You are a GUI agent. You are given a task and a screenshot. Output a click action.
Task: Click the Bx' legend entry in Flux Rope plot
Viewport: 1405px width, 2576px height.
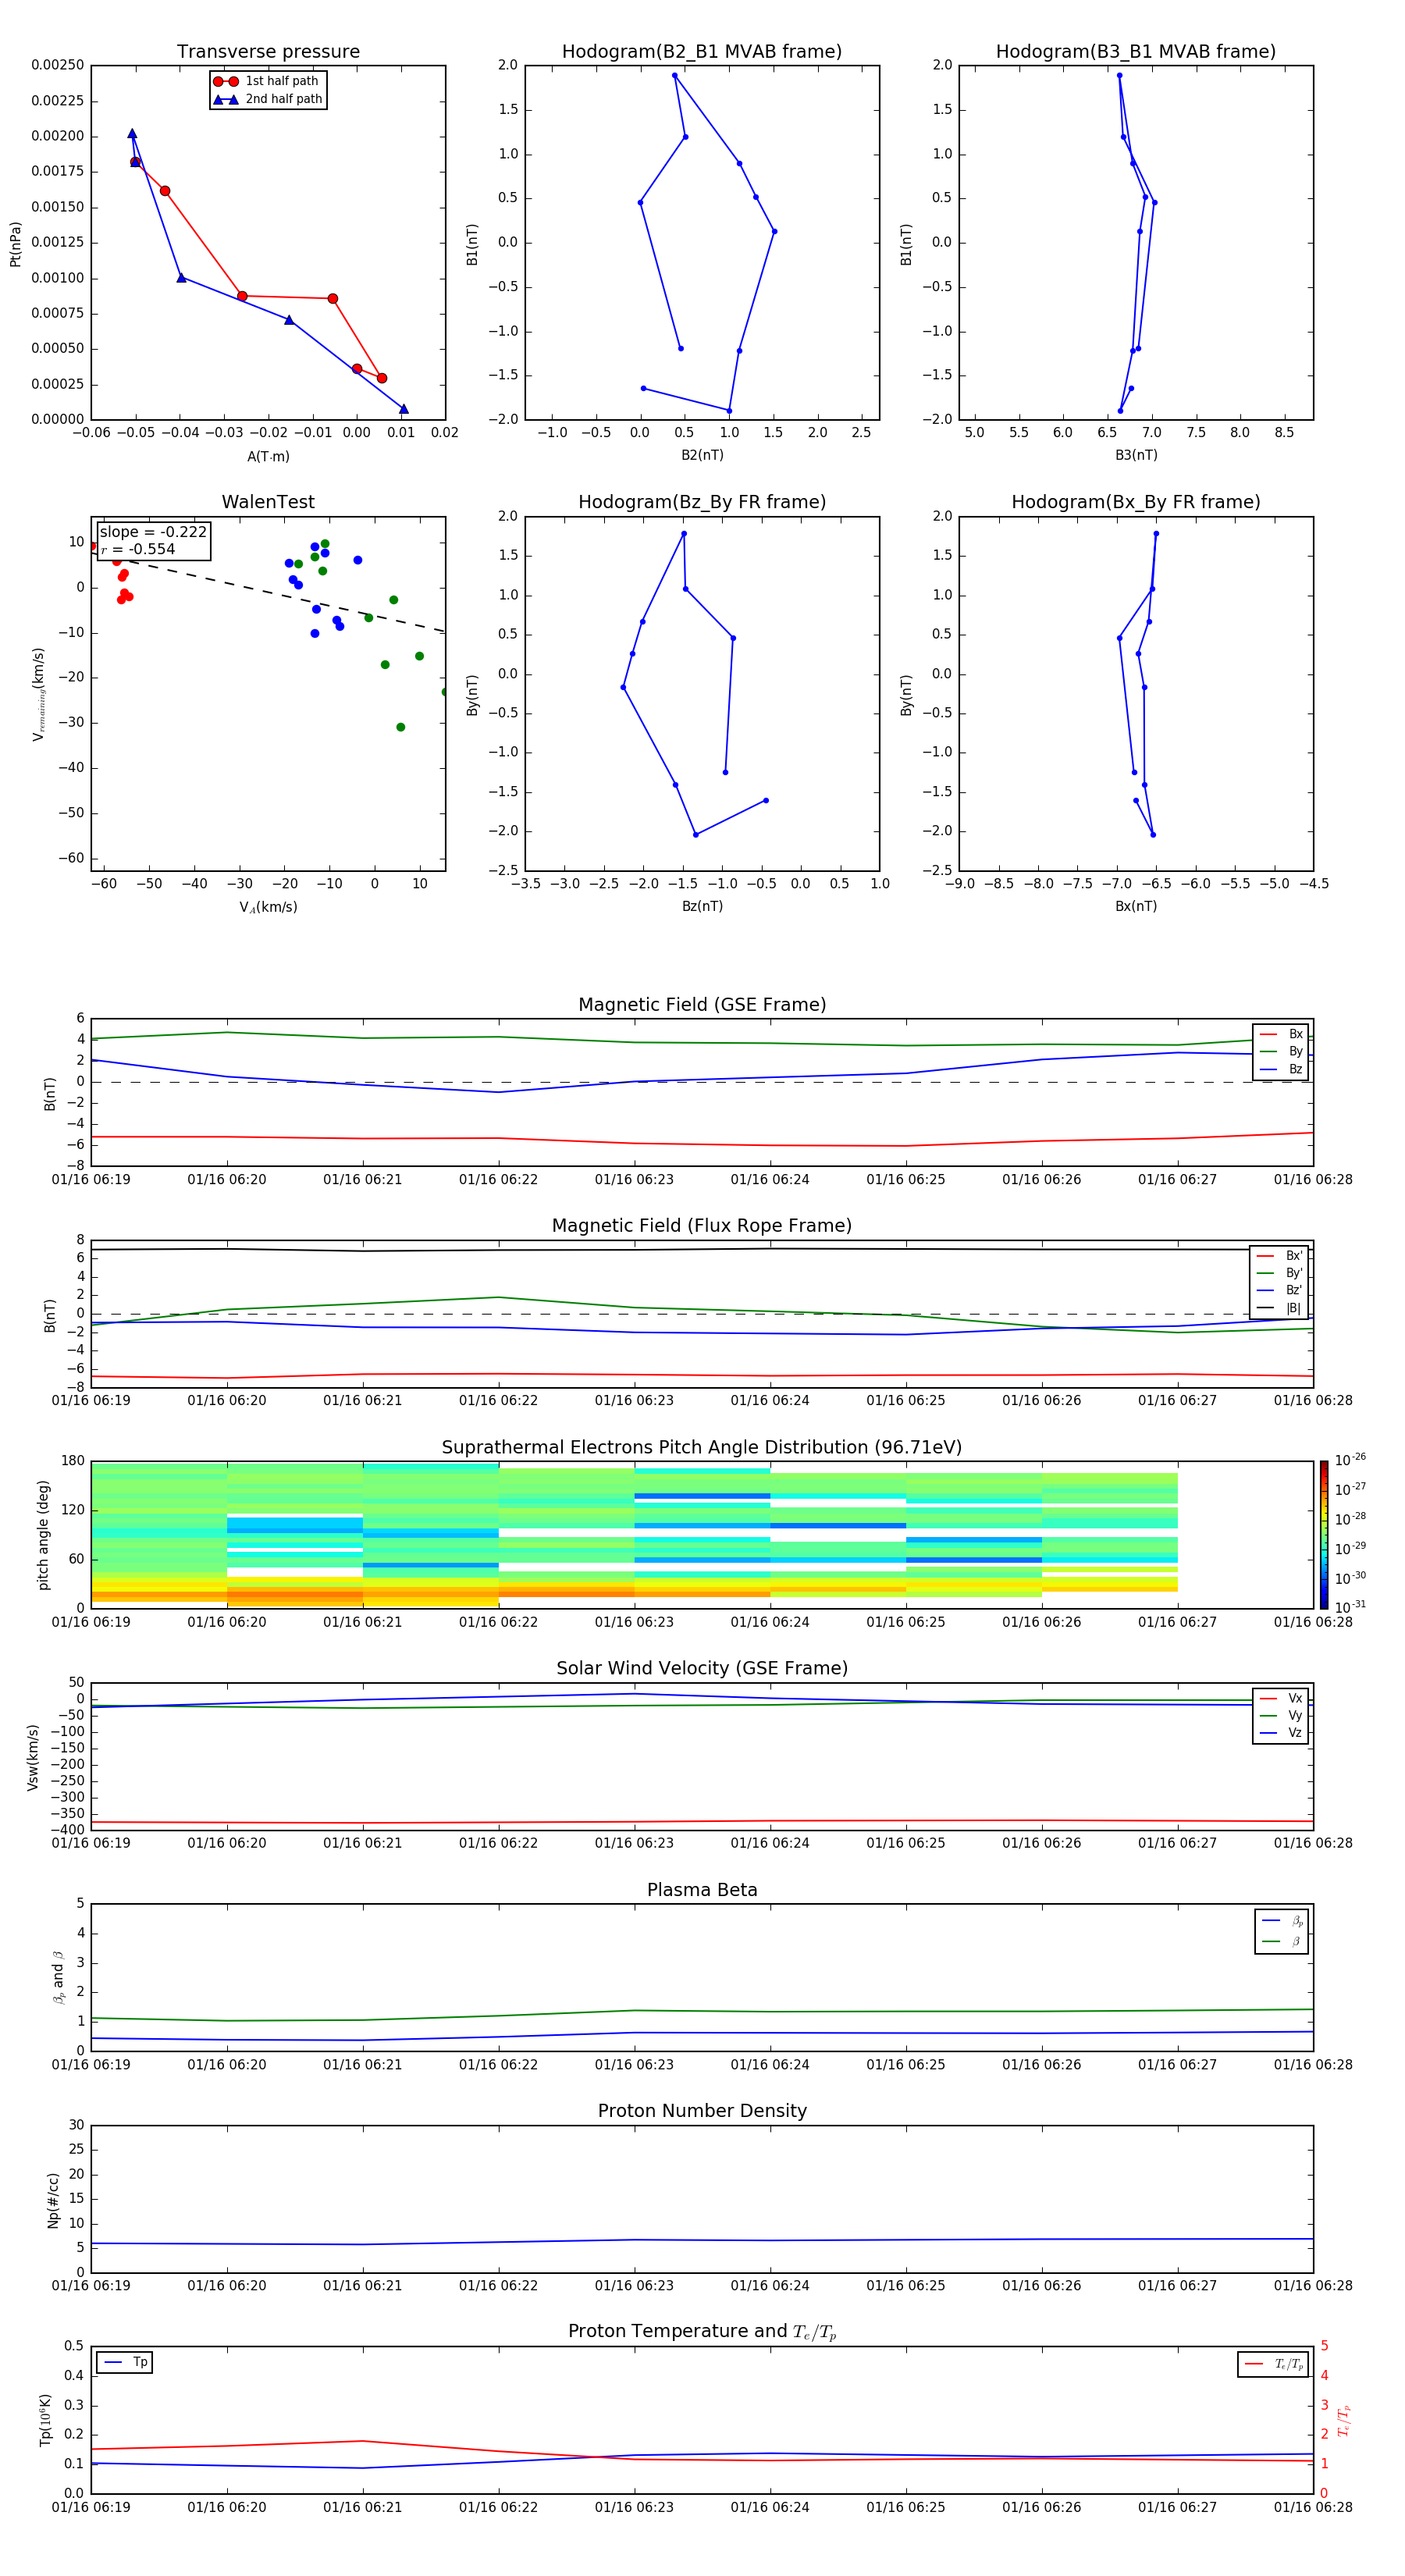[x=1280, y=1256]
